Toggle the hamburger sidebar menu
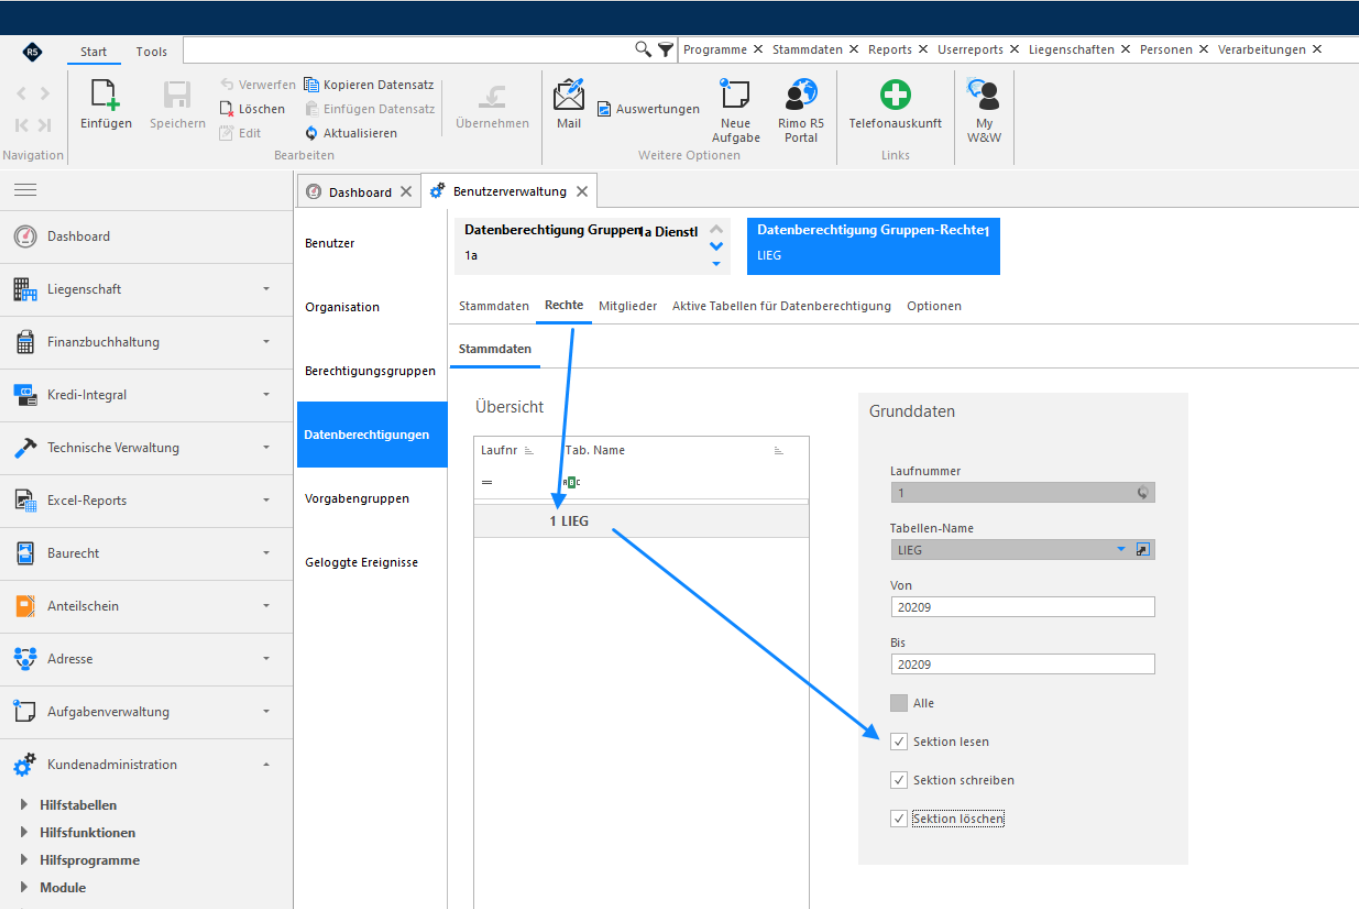The height and width of the screenshot is (909, 1359). click(25, 190)
